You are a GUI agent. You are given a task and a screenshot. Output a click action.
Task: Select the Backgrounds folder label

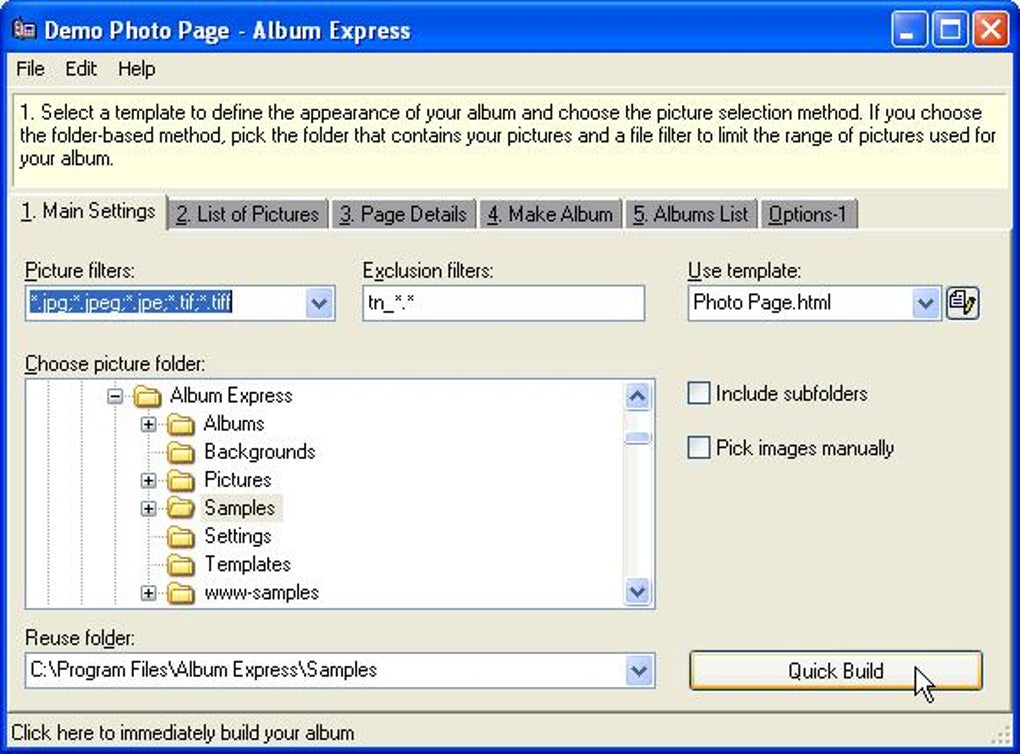[260, 452]
